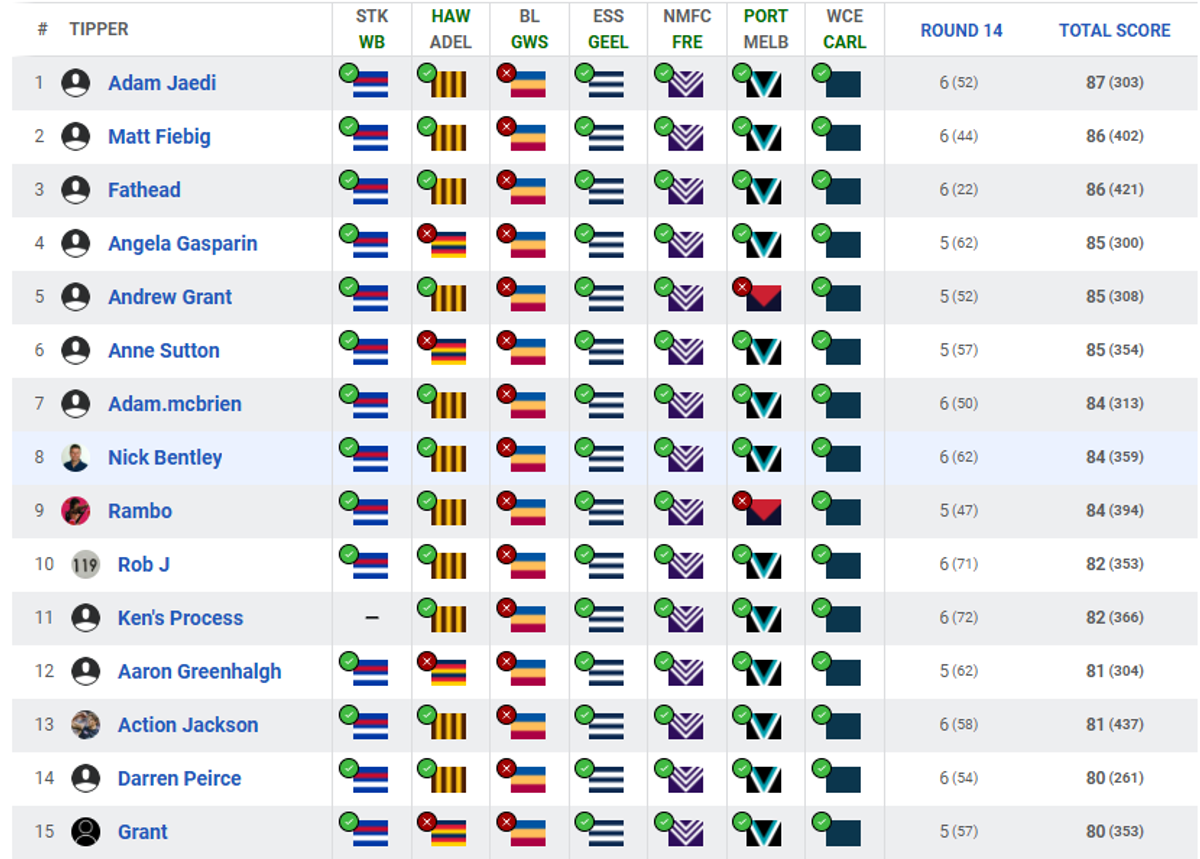The height and width of the screenshot is (859, 1200).
Task: Click Adam Jaedi's STK vs WB tip icon
Action: click(364, 82)
